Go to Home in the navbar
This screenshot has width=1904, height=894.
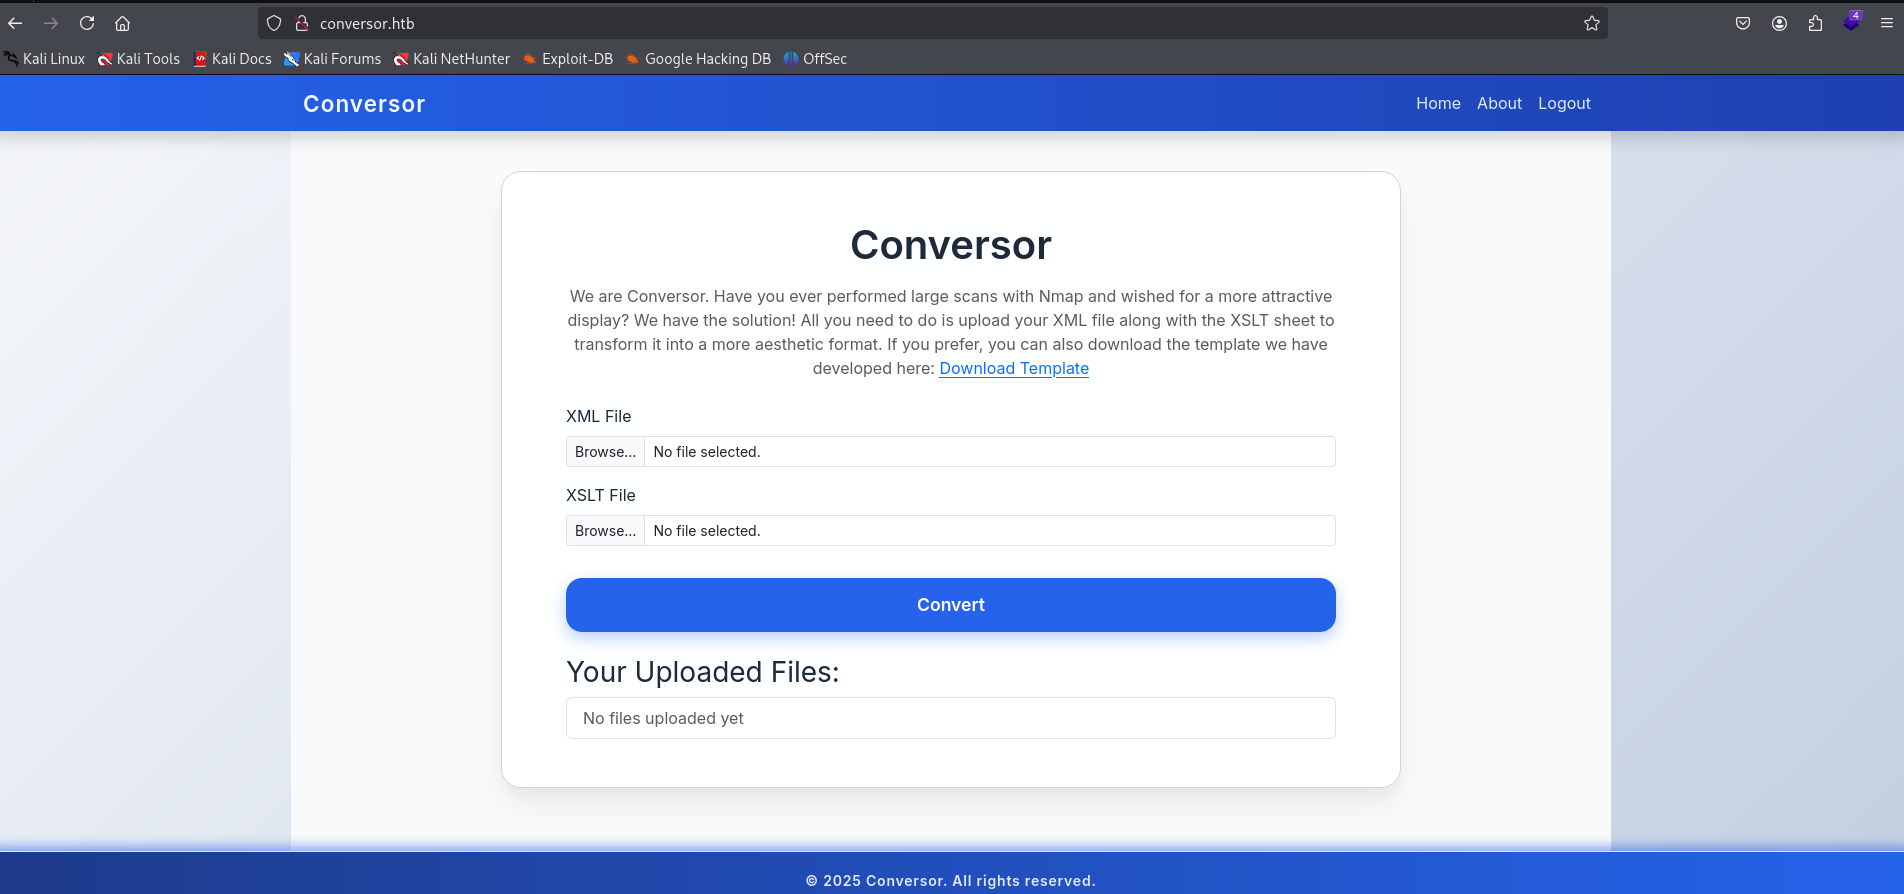[1438, 103]
